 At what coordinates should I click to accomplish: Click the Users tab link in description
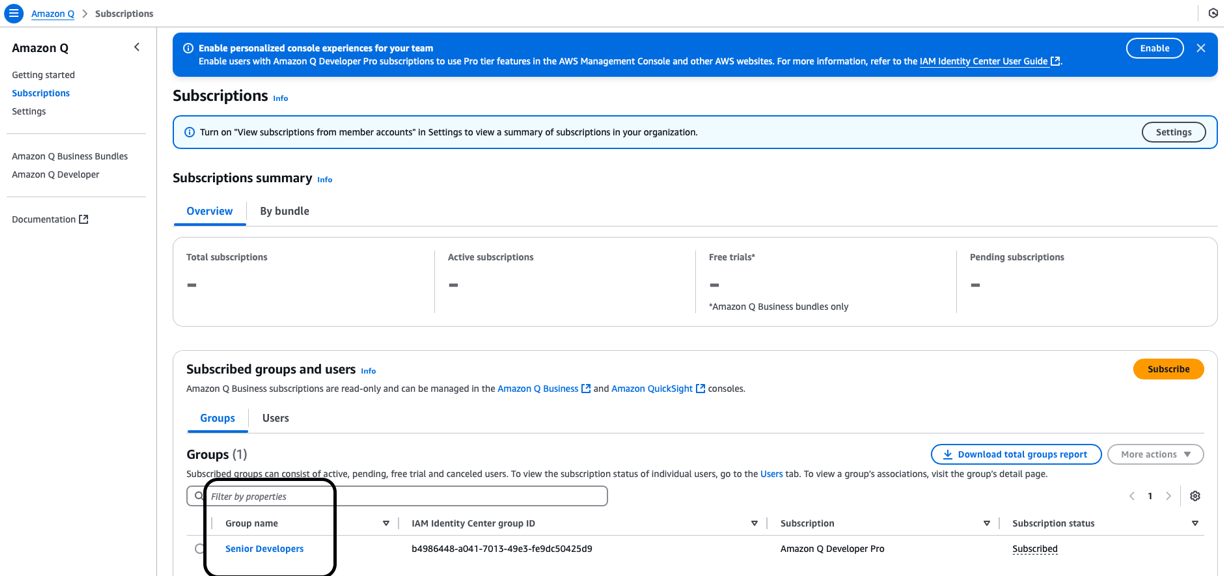771,474
